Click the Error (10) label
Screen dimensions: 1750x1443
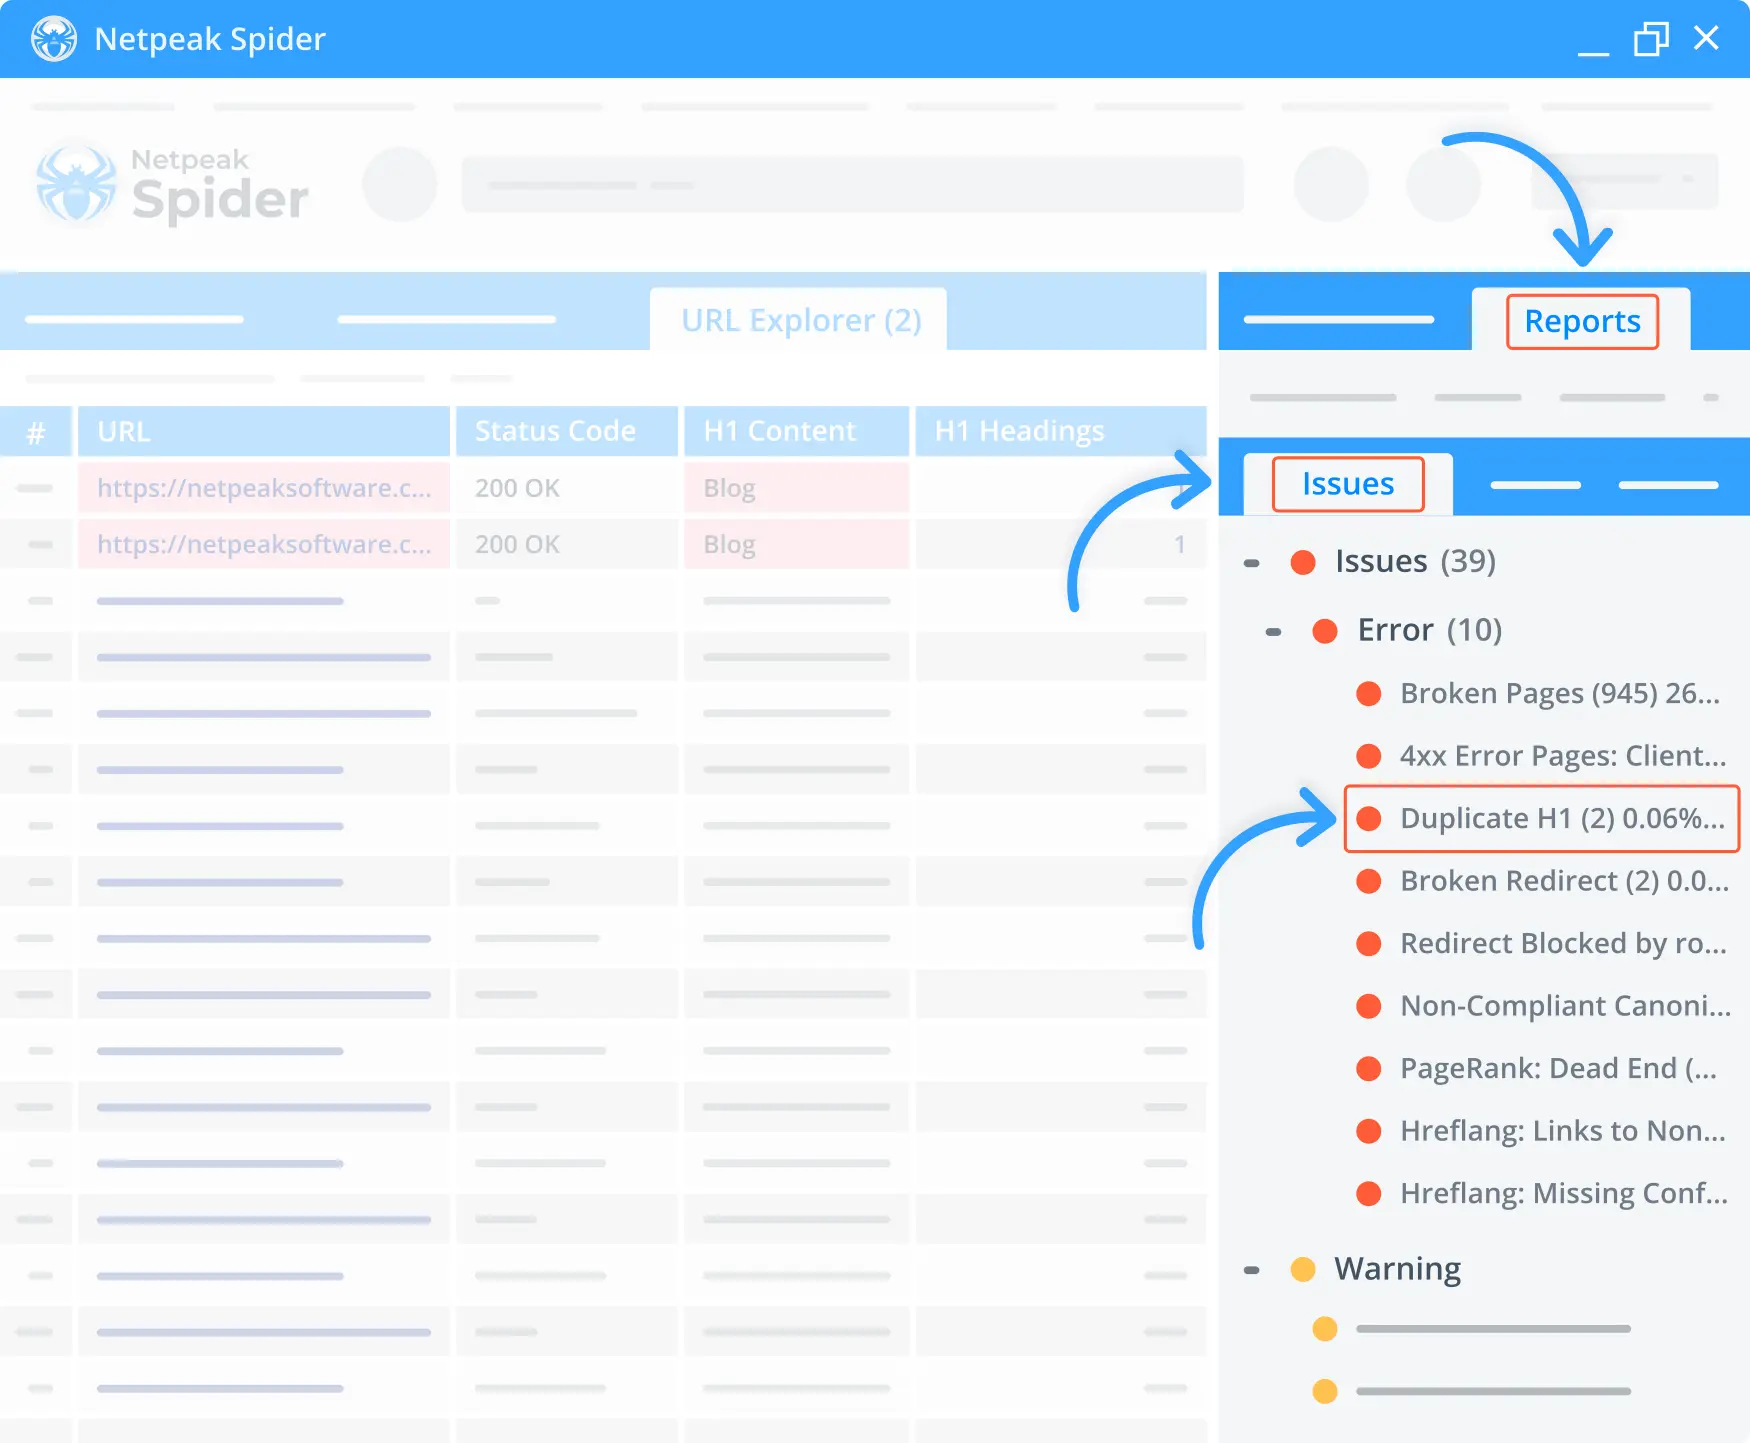pyautogui.click(x=1429, y=630)
